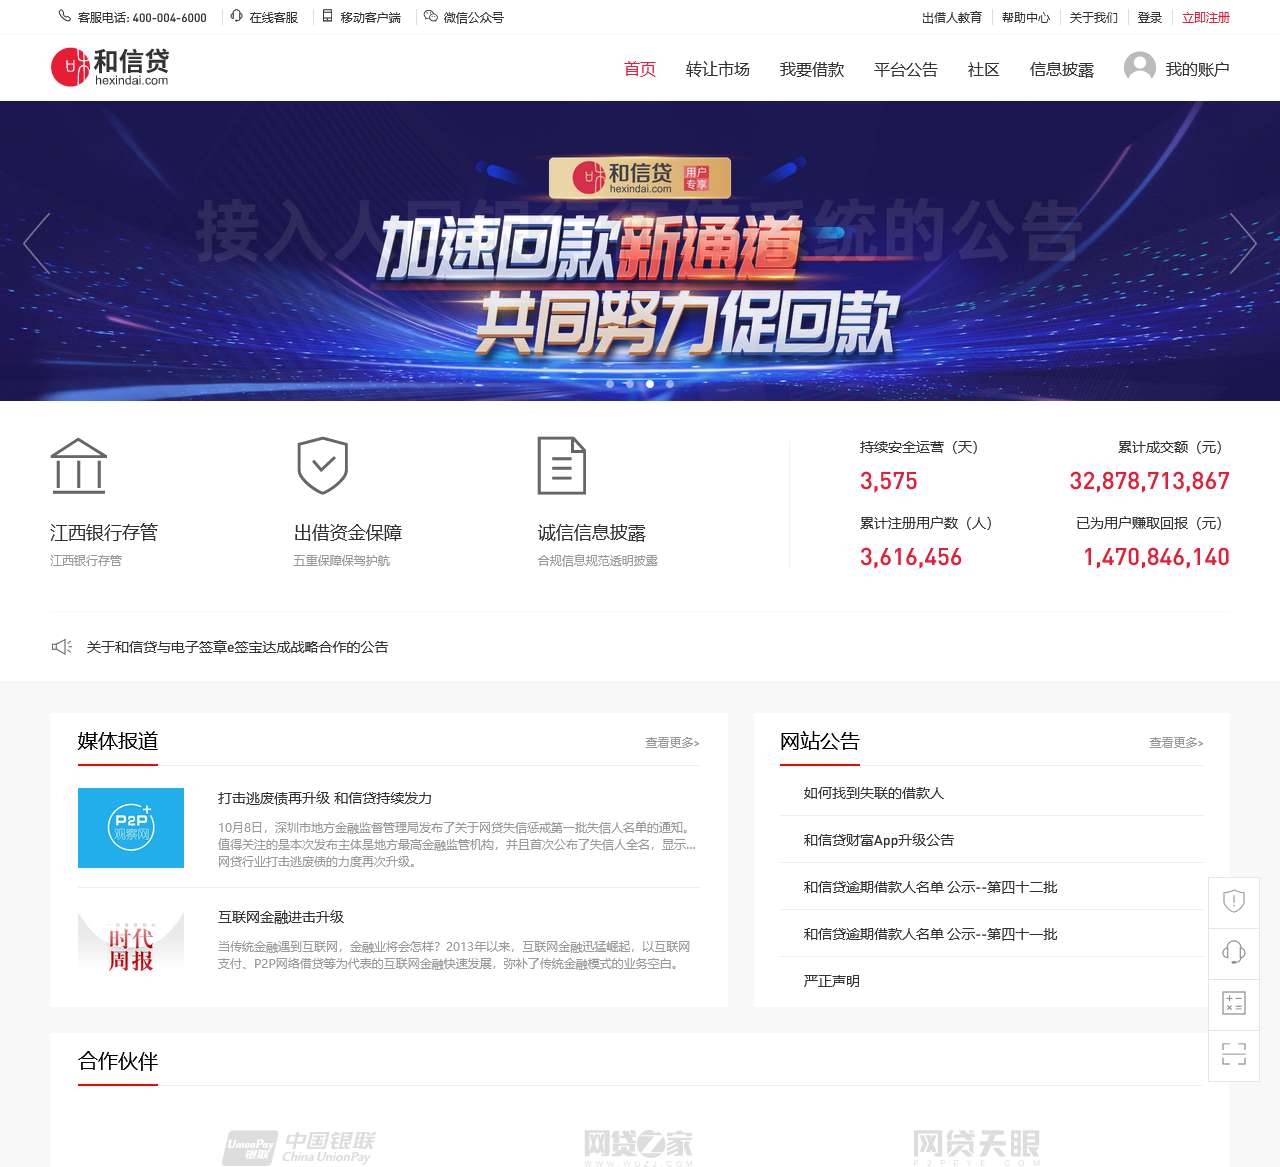The image size is (1280, 1167).
Task: Open the 严正声明 notice
Action: click(x=832, y=981)
